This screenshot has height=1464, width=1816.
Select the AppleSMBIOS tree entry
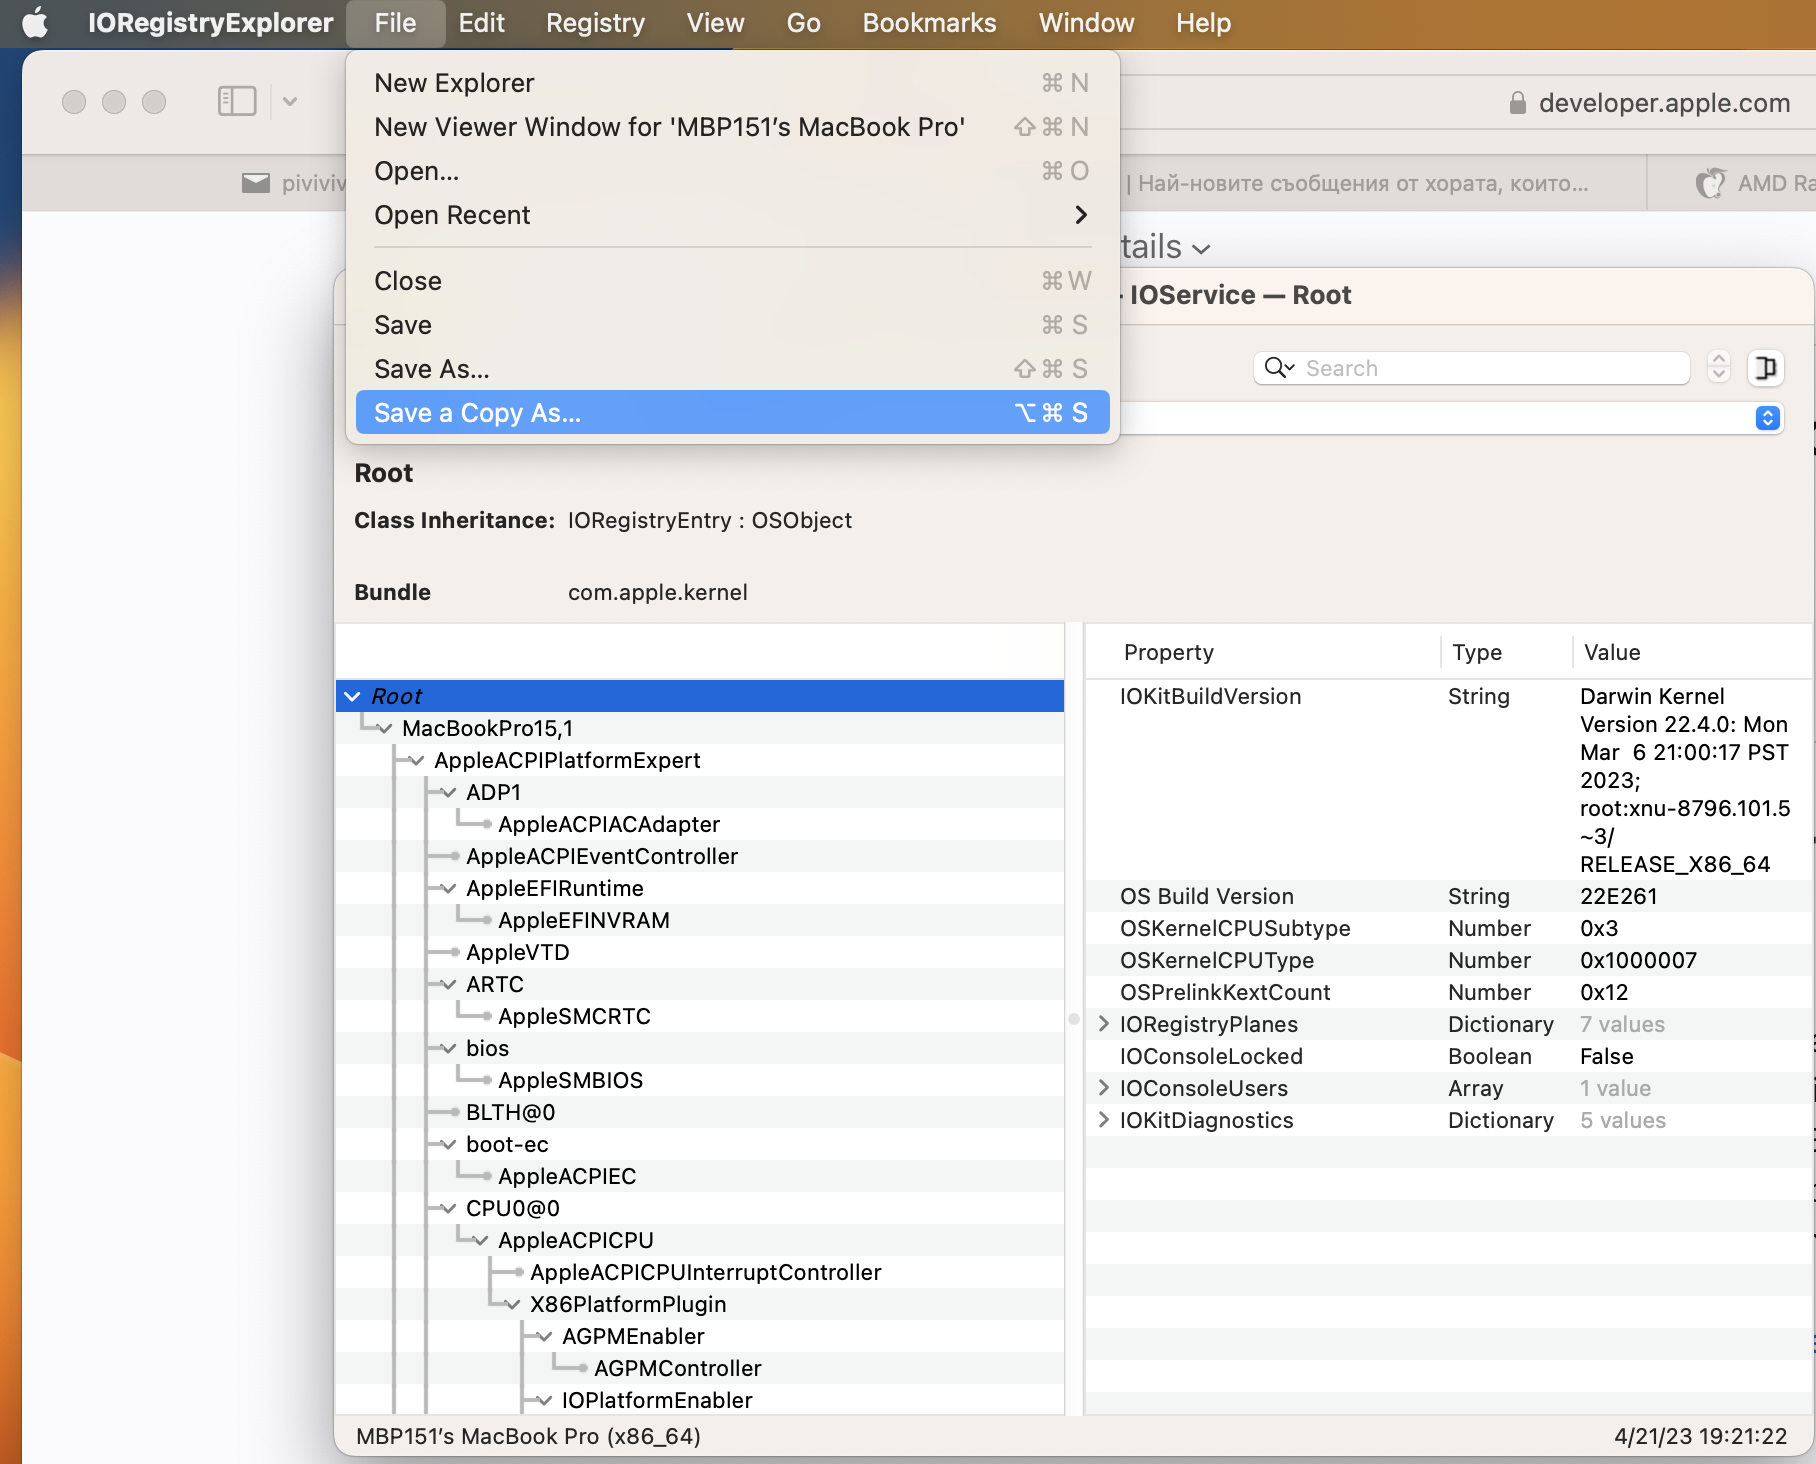570,1080
